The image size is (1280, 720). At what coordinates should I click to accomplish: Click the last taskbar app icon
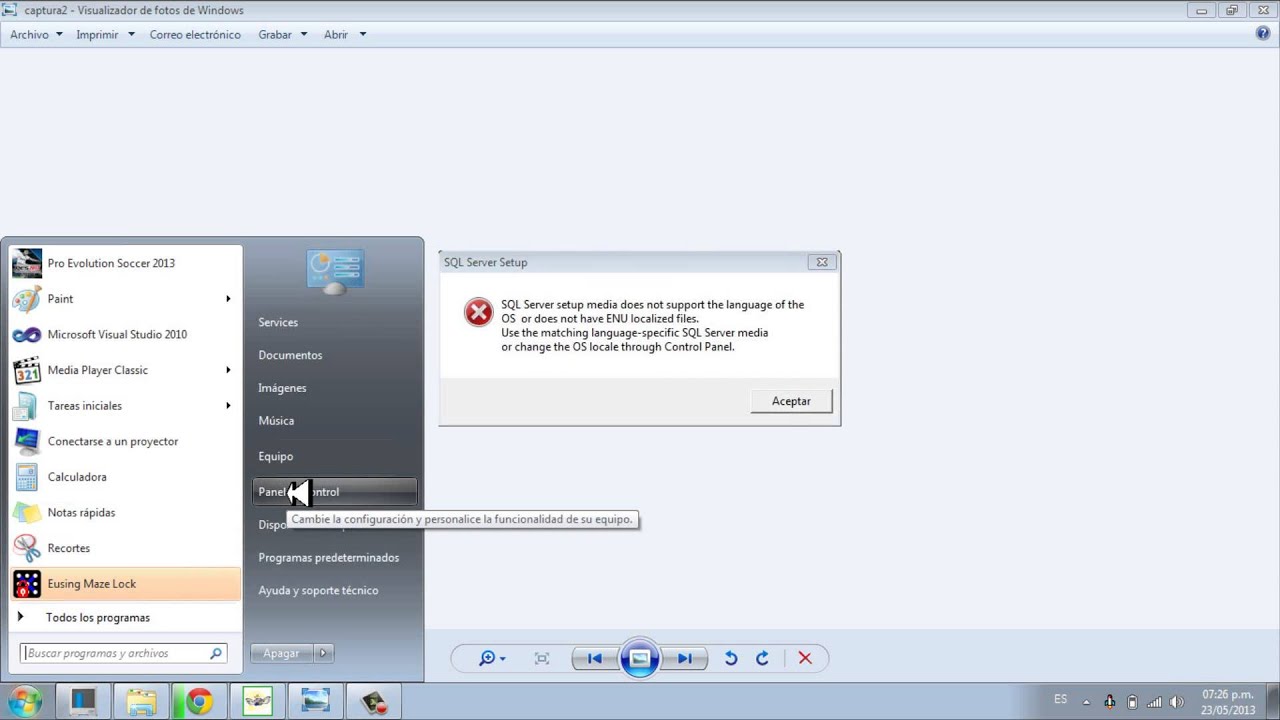373,702
